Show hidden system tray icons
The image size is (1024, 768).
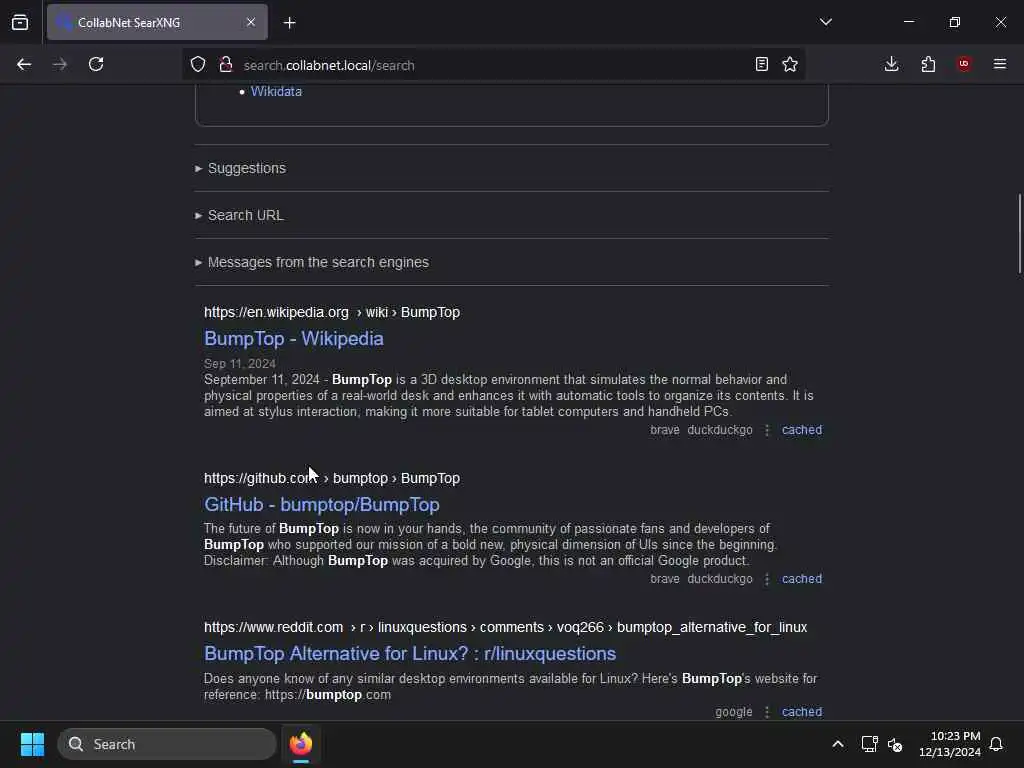click(x=838, y=744)
